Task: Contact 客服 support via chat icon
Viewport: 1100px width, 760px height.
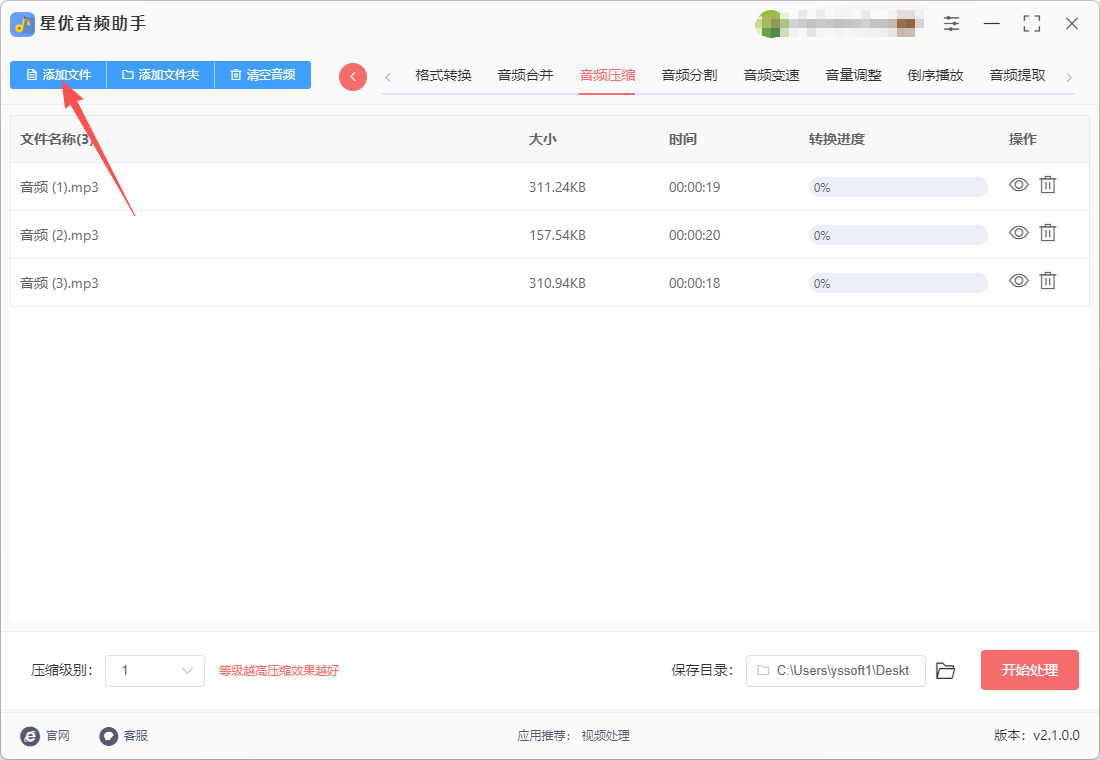Action: [109, 735]
